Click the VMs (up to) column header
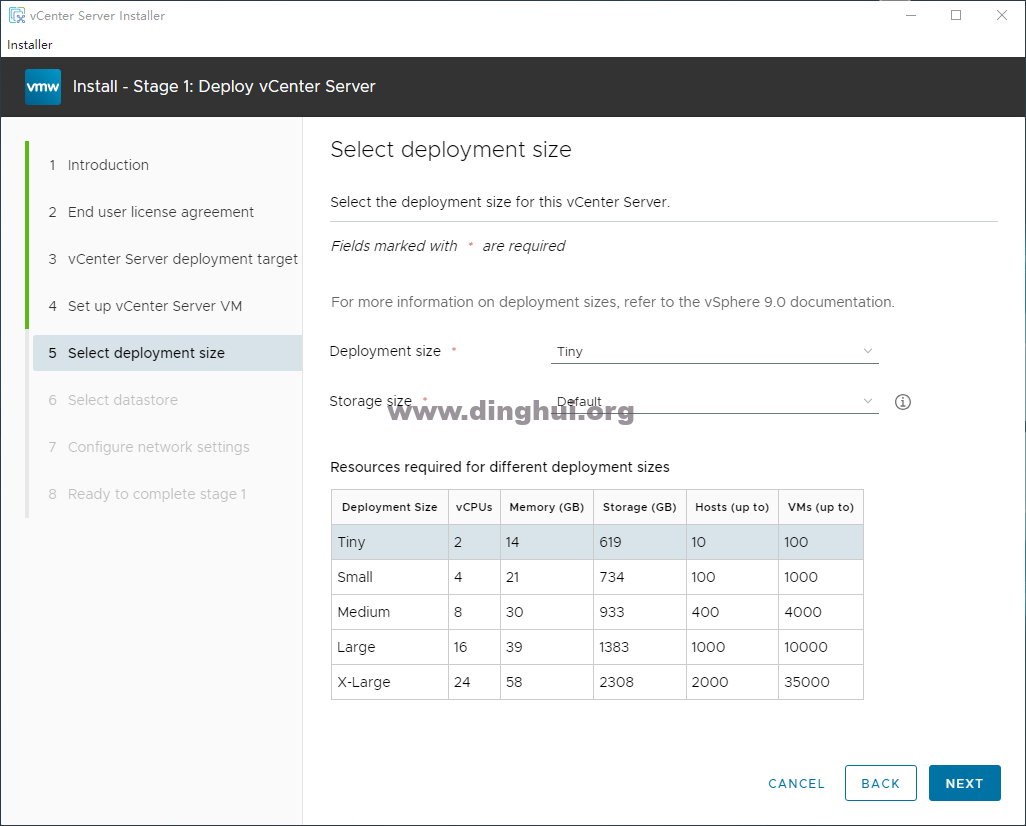Image resolution: width=1026 pixels, height=826 pixels. (821, 507)
